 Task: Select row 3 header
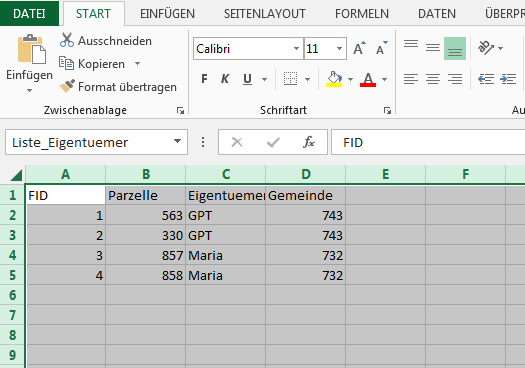tap(12, 235)
